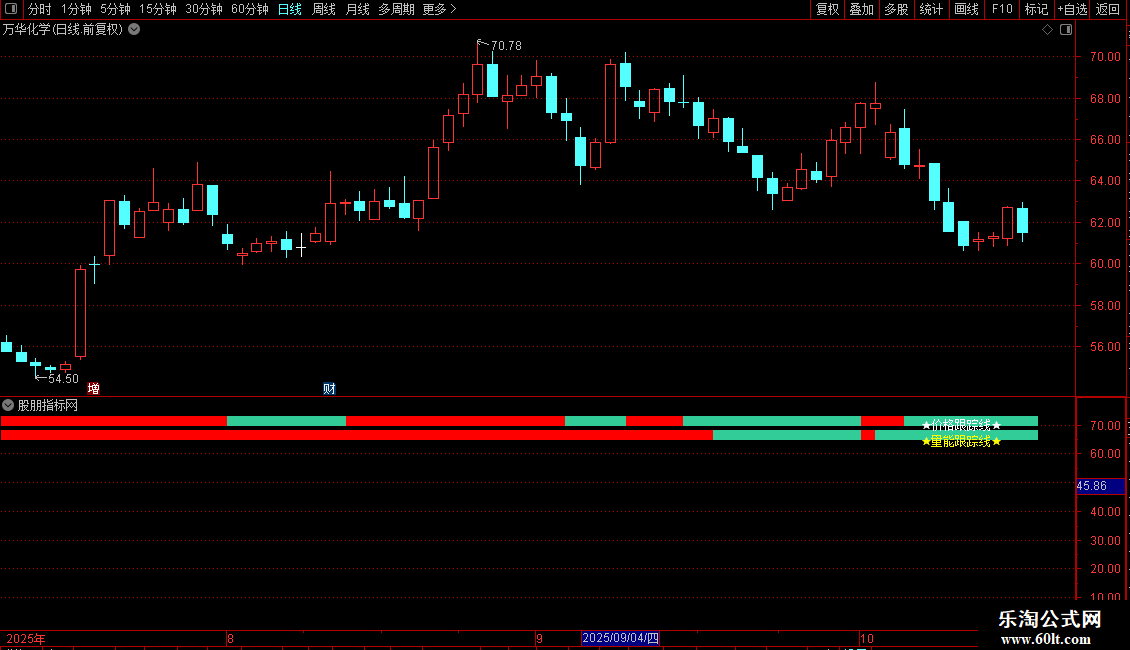Add stock via +自选 button
Image resolution: width=1130 pixels, height=650 pixels.
pyautogui.click(x=1072, y=9)
